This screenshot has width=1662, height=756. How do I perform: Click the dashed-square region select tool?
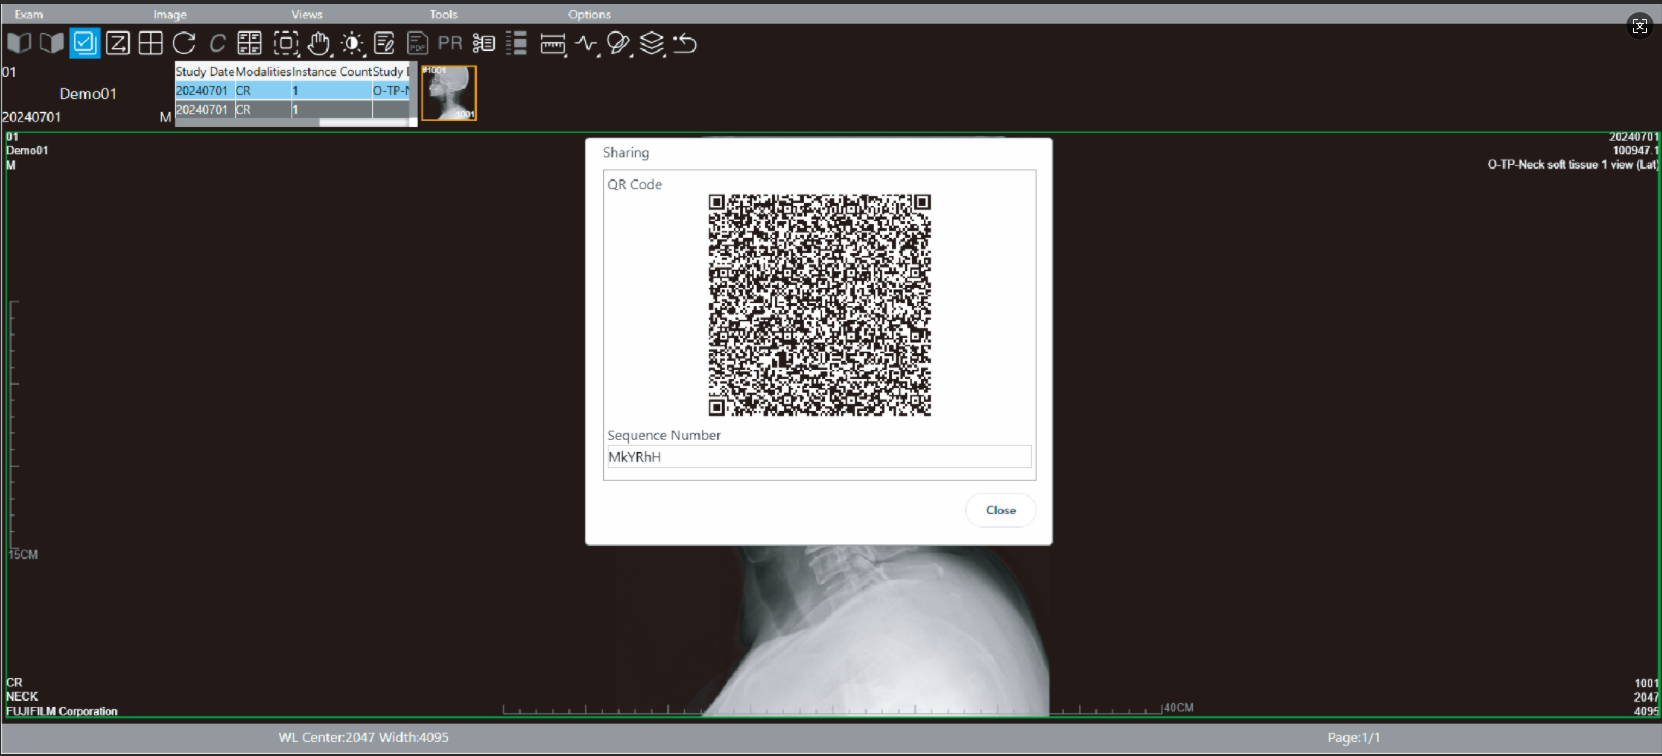286,43
